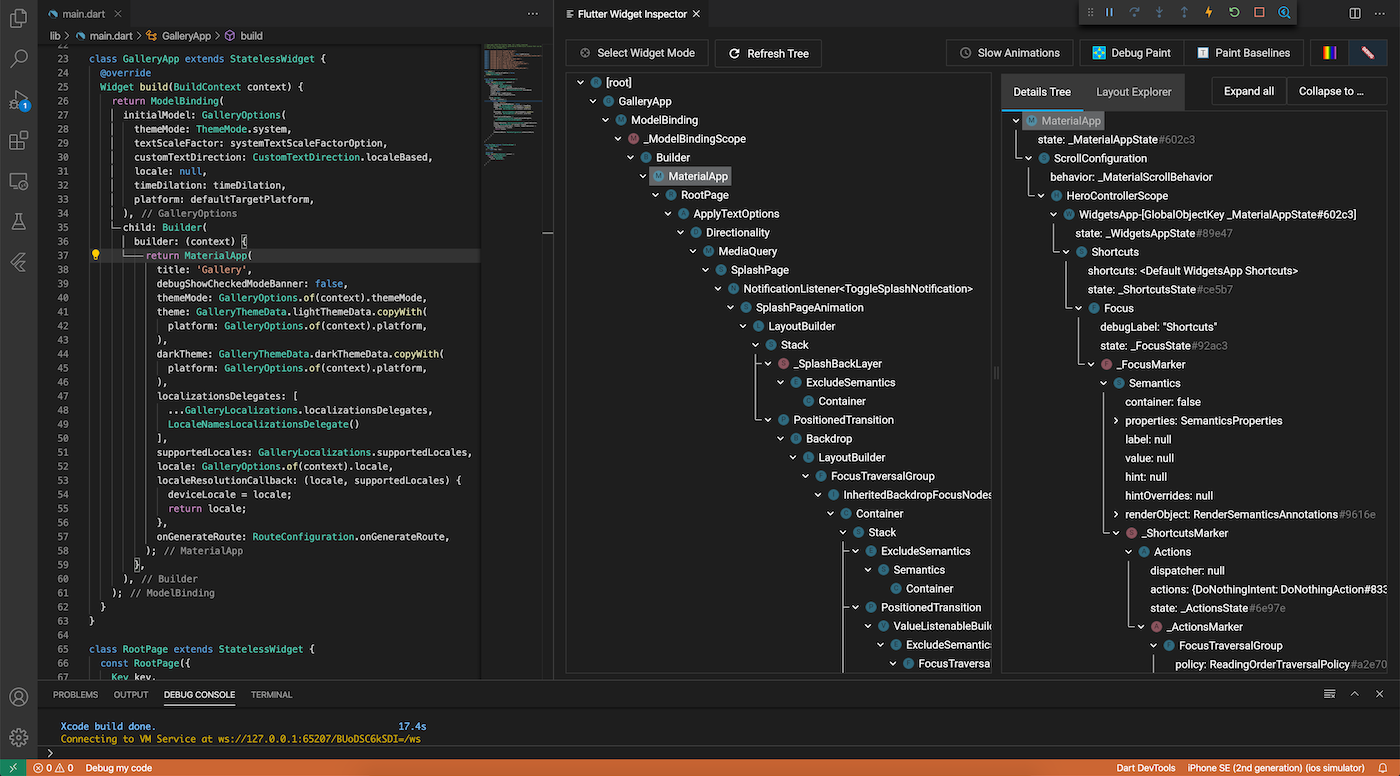1400x776 pixels.
Task: Enable Debug Paint overlay
Action: [1130, 52]
